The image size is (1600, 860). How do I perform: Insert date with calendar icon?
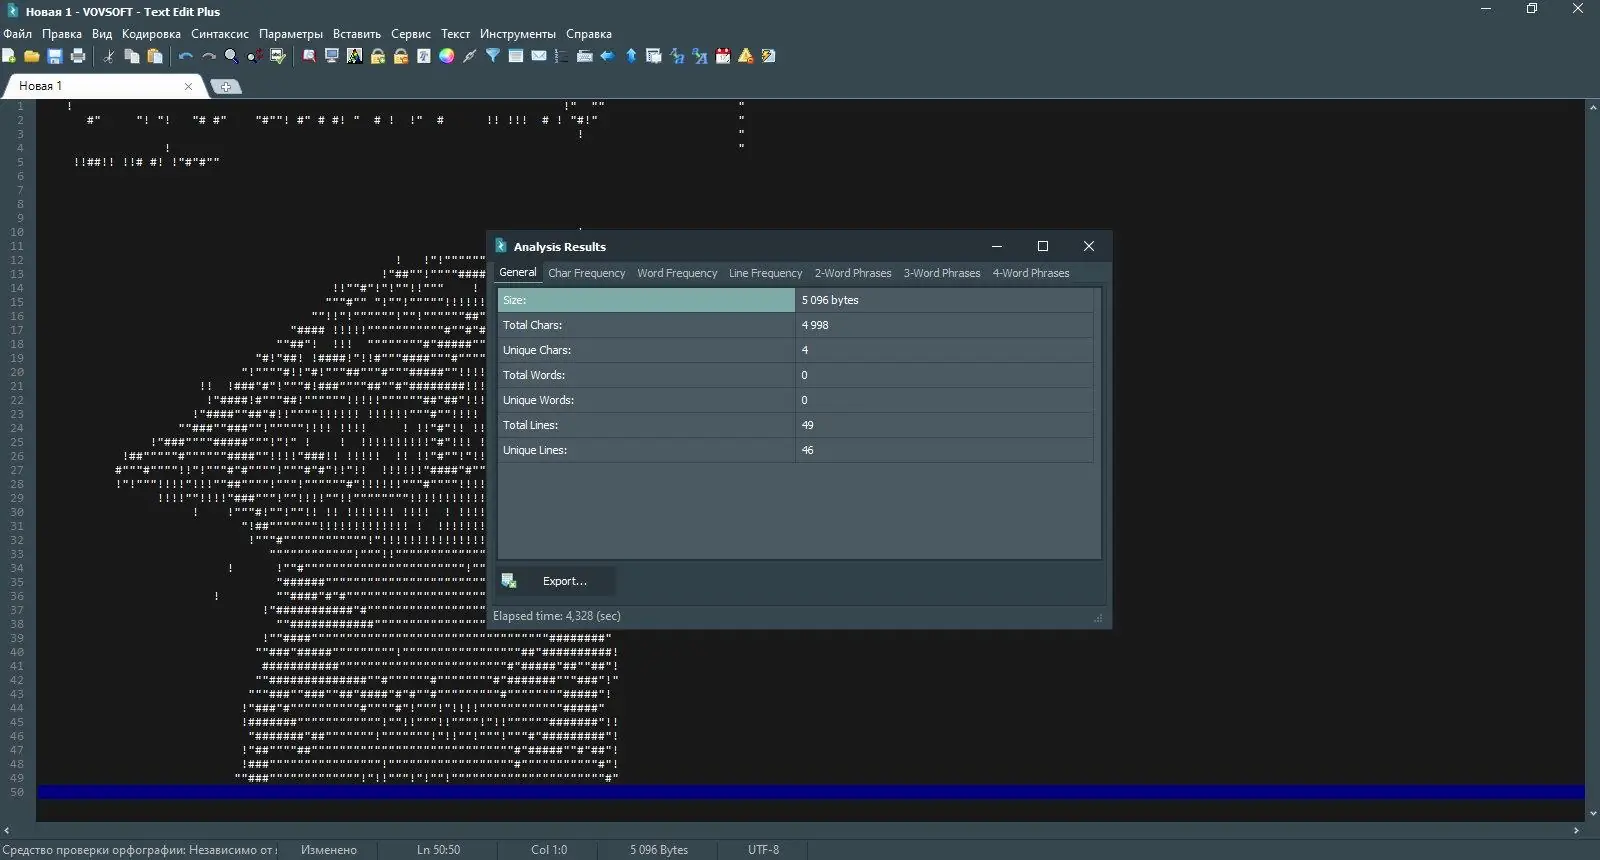tap(723, 57)
